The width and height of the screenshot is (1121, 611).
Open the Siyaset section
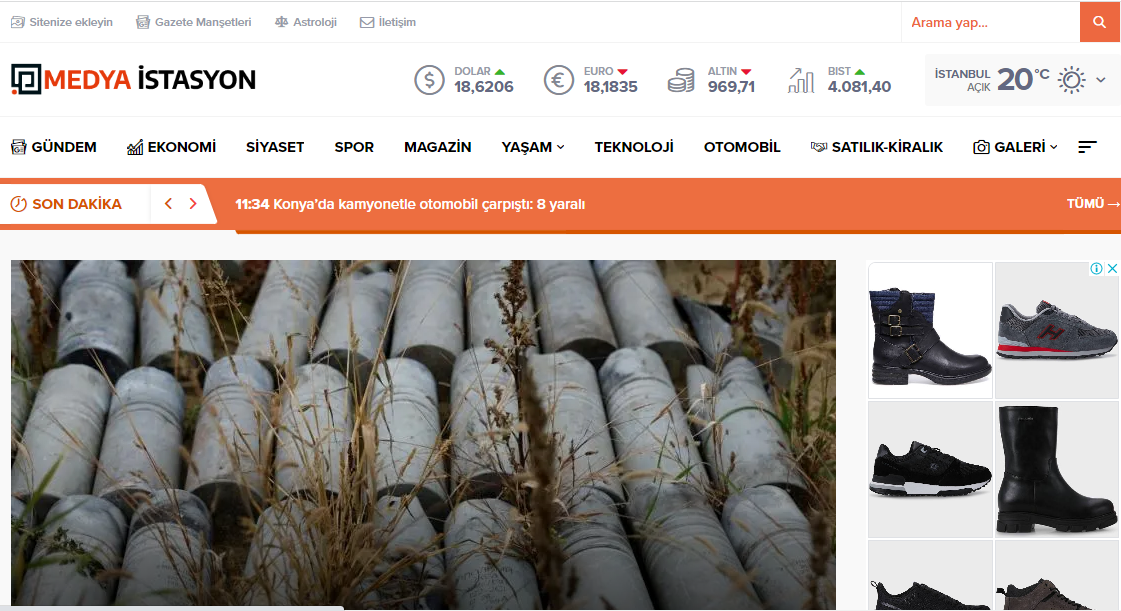tap(275, 147)
